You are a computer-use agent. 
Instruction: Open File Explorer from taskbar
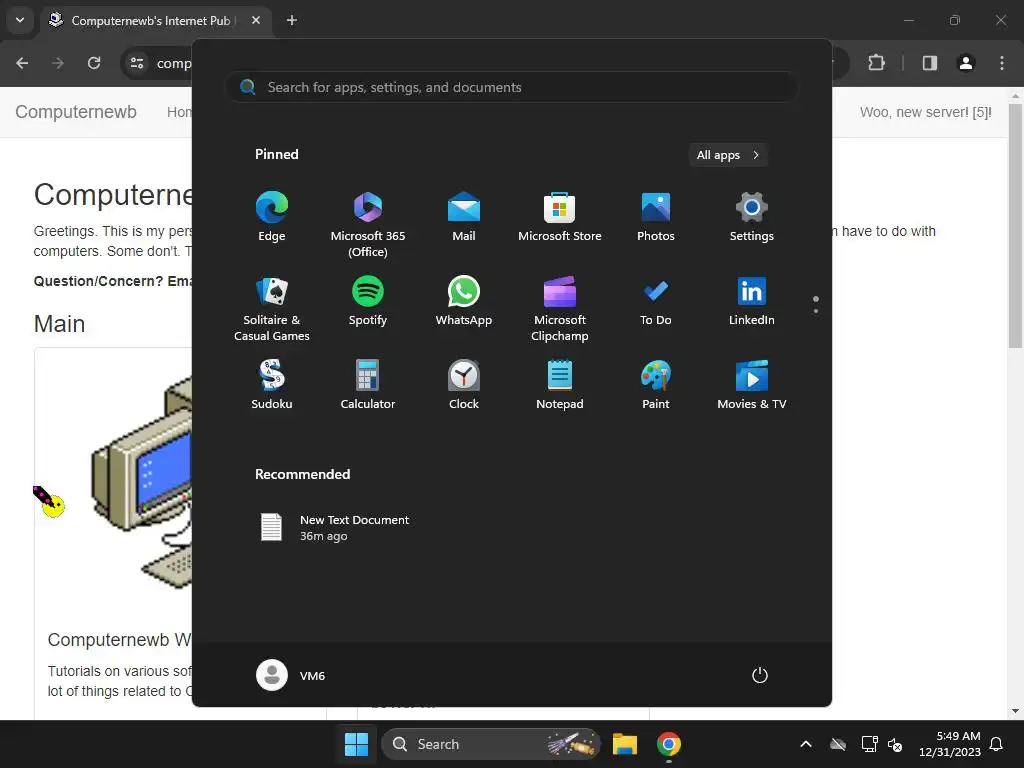tap(625, 744)
